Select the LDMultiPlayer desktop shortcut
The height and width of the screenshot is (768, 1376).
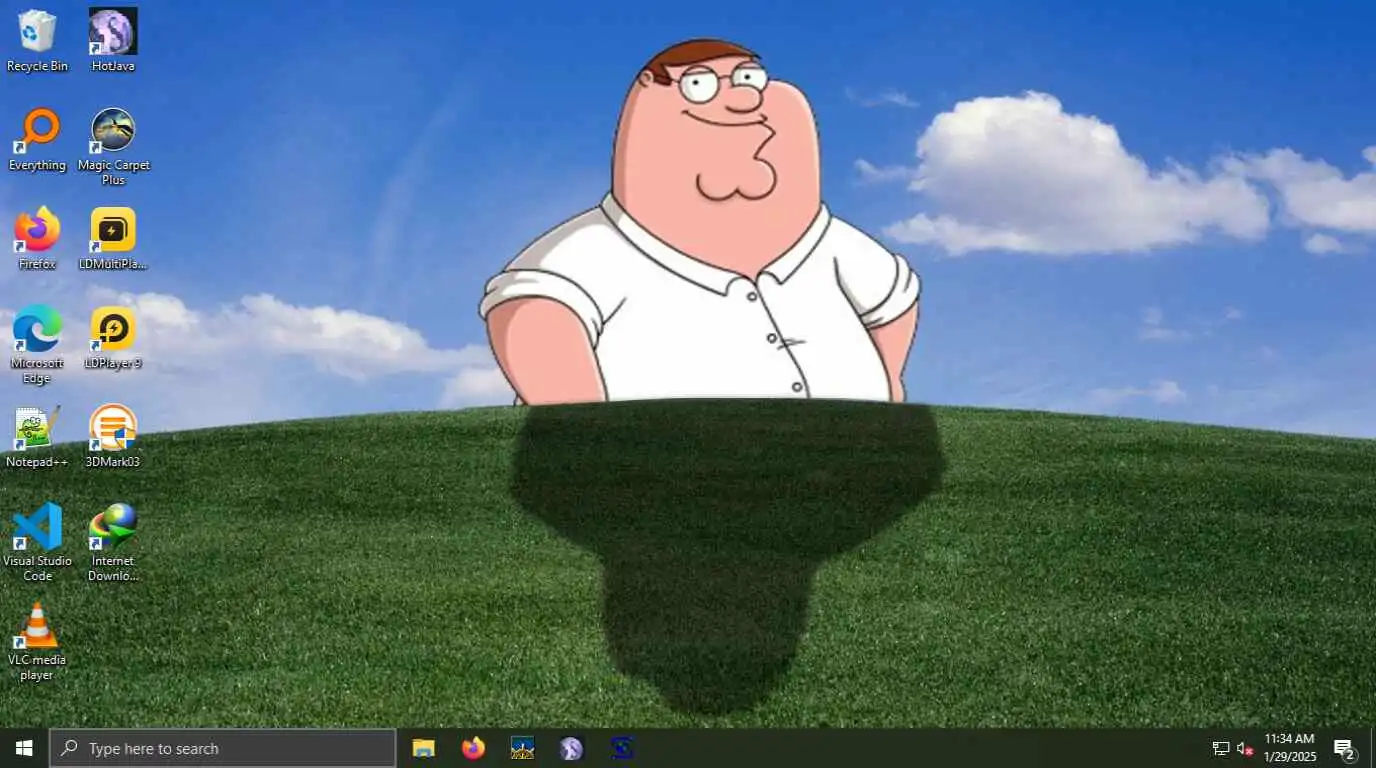tap(113, 239)
